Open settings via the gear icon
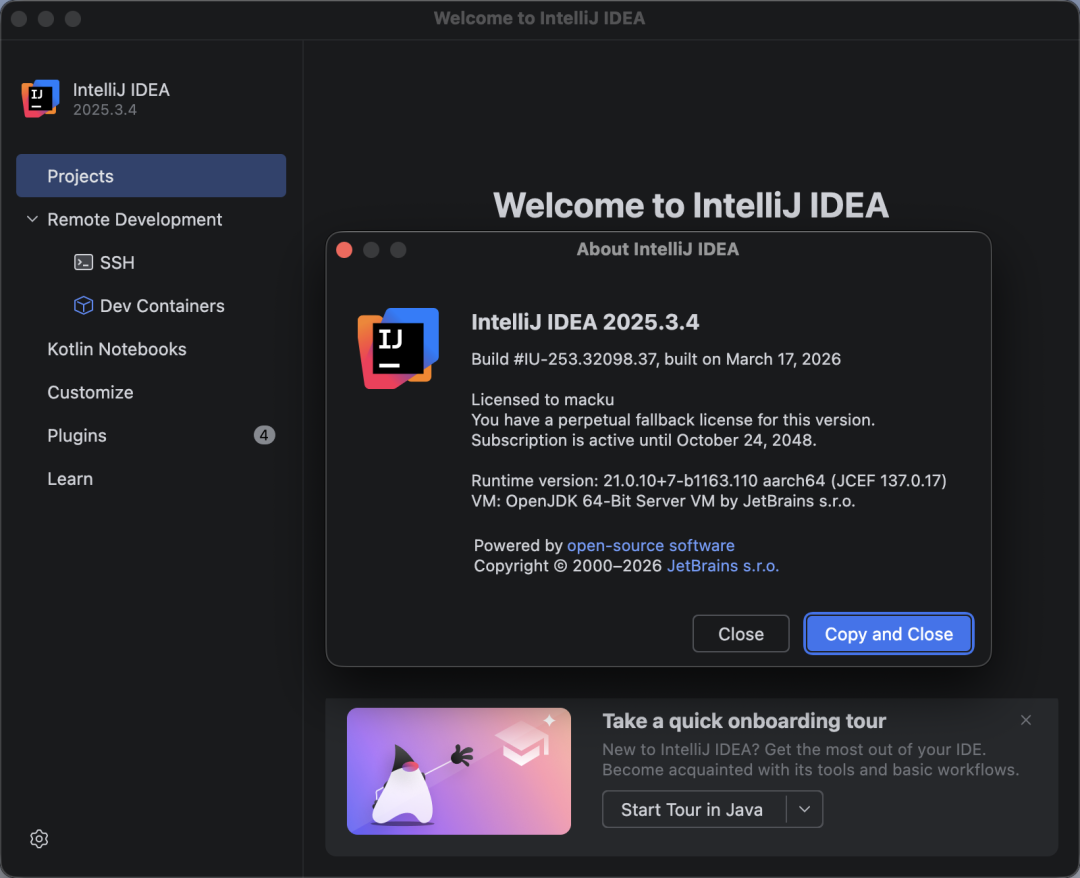 click(x=39, y=839)
